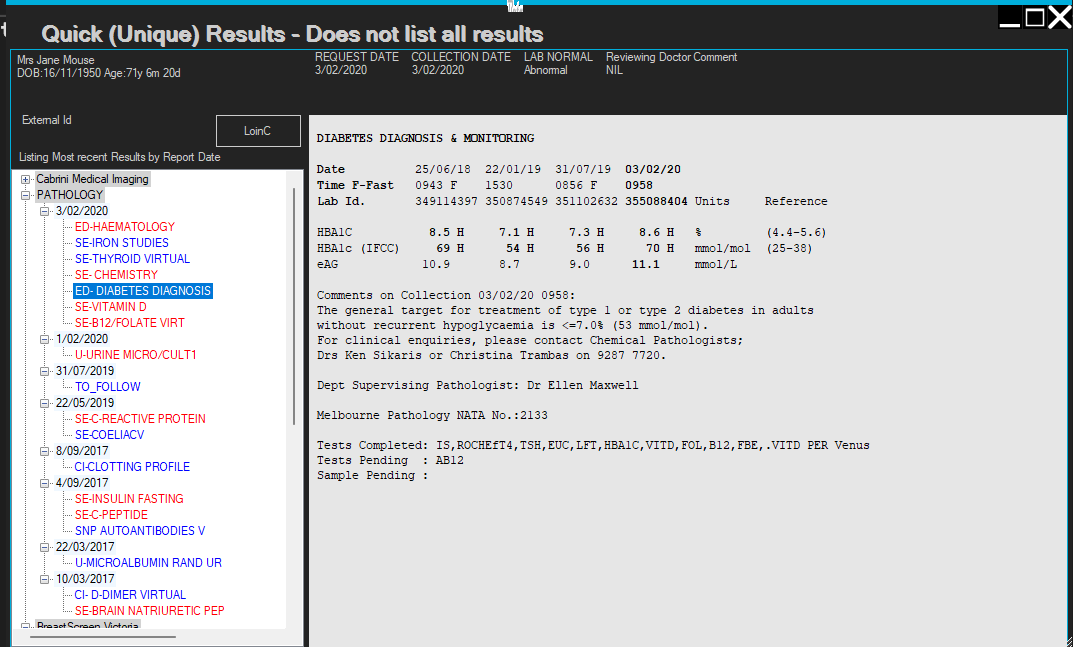Collapse the 4/09/2017 date group

coord(44,483)
